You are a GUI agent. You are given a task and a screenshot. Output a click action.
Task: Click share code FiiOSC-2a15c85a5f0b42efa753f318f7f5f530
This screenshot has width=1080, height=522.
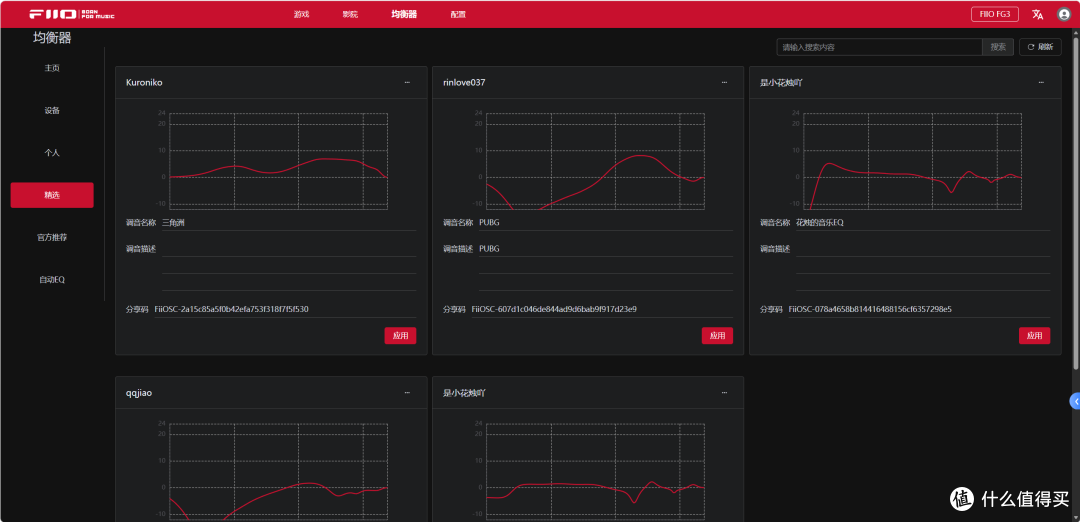click(231, 309)
